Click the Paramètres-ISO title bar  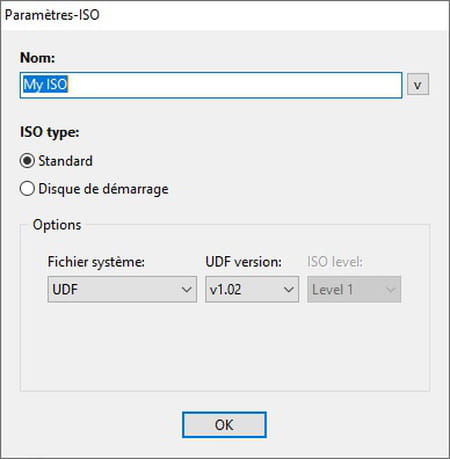225,15
